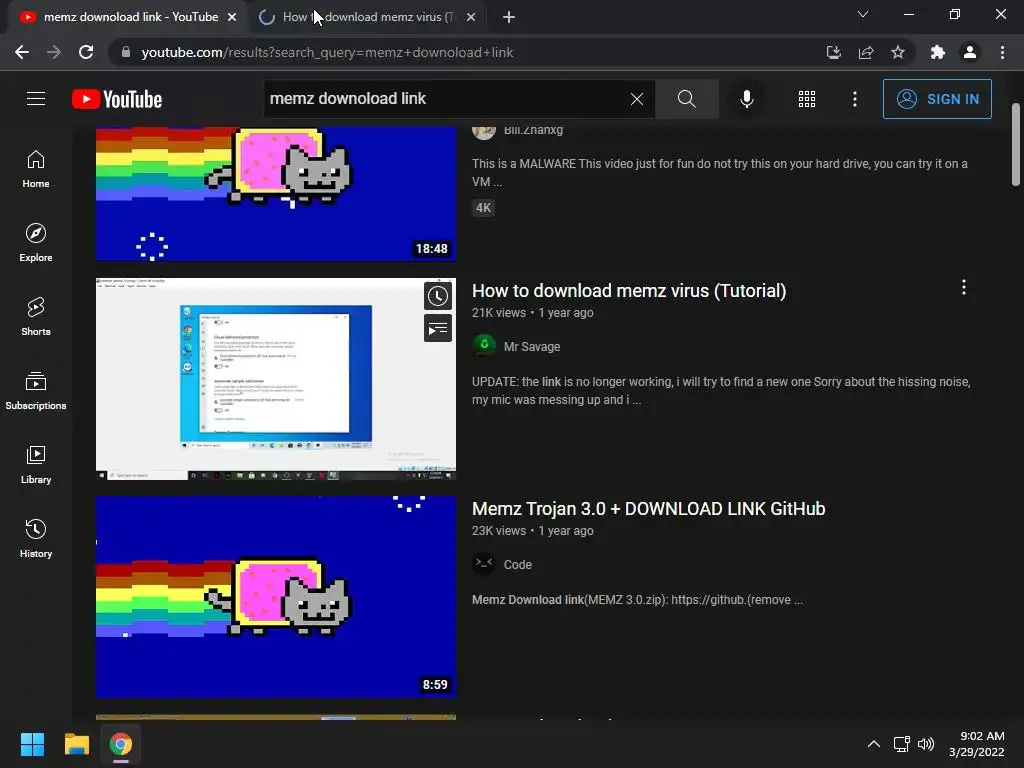
Task: Click the Mr Savage channel avatar
Action: (x=484, y=346)
